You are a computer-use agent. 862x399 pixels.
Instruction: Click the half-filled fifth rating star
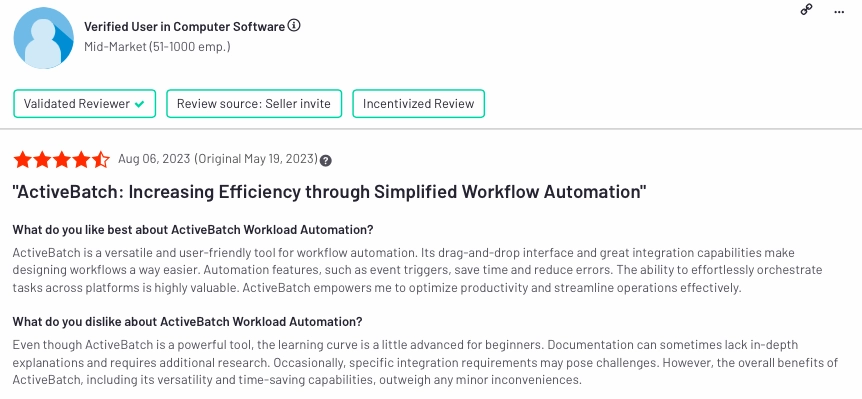click(101, 159)
